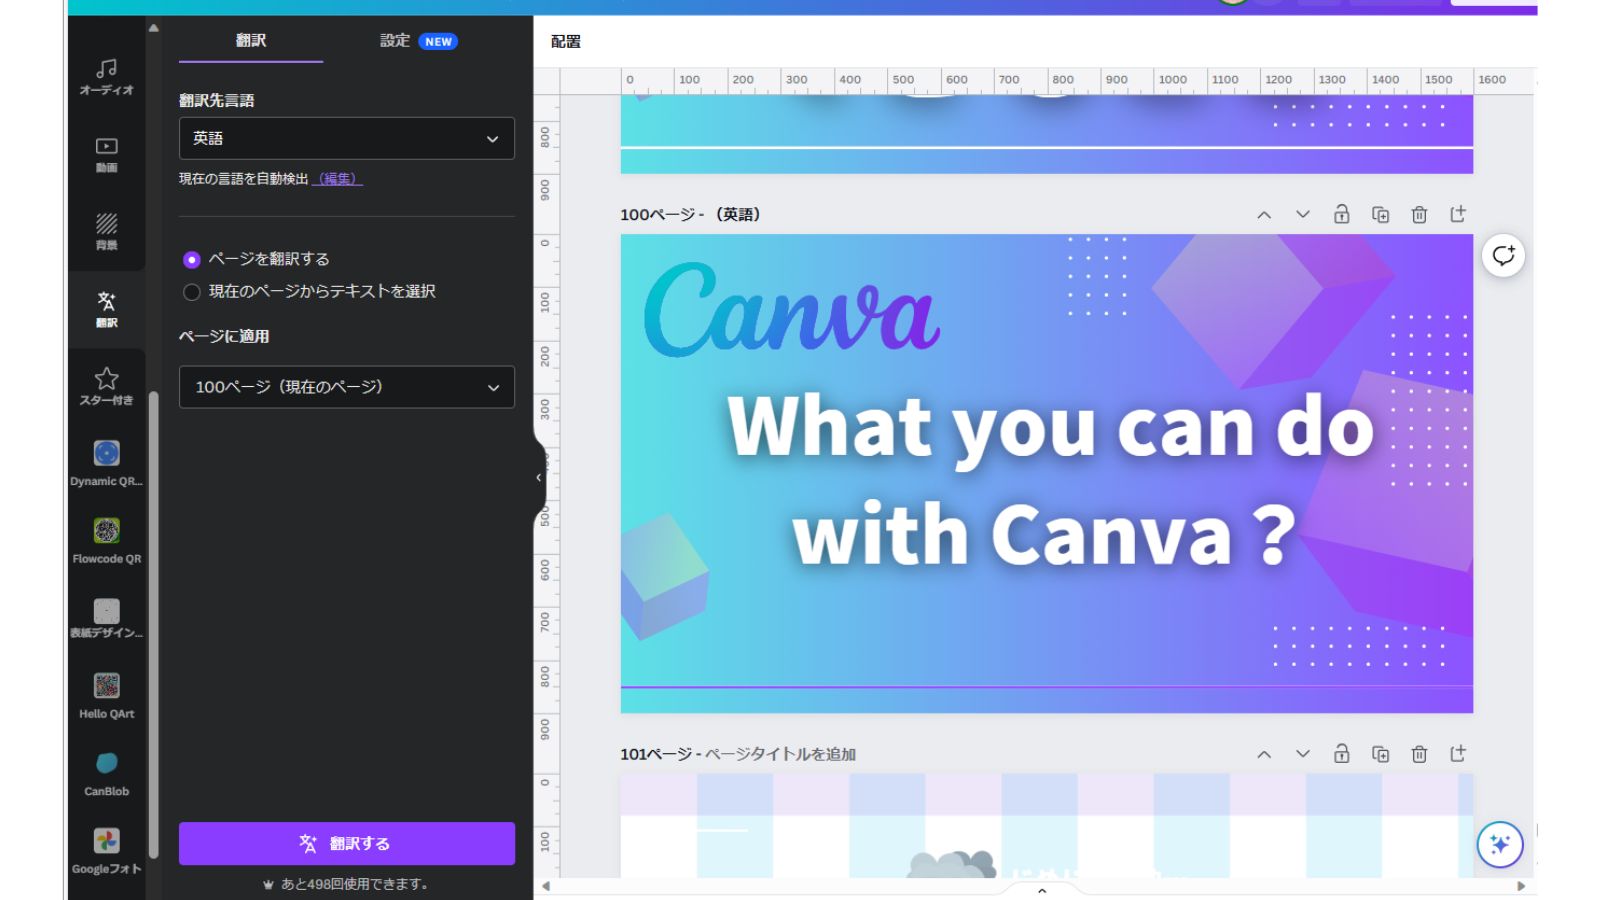
Task: Click the ページに適用 label
Action: tap(224, 336)
